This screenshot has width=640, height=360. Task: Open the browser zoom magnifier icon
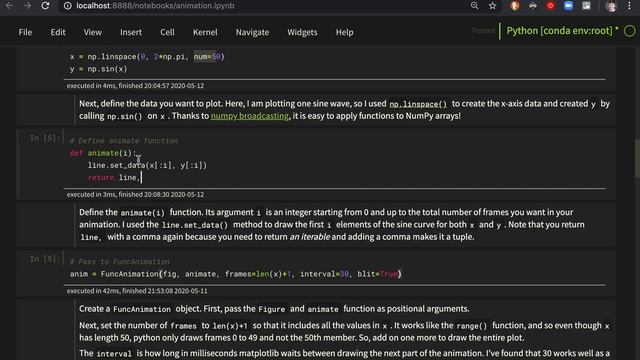point(474,6)
